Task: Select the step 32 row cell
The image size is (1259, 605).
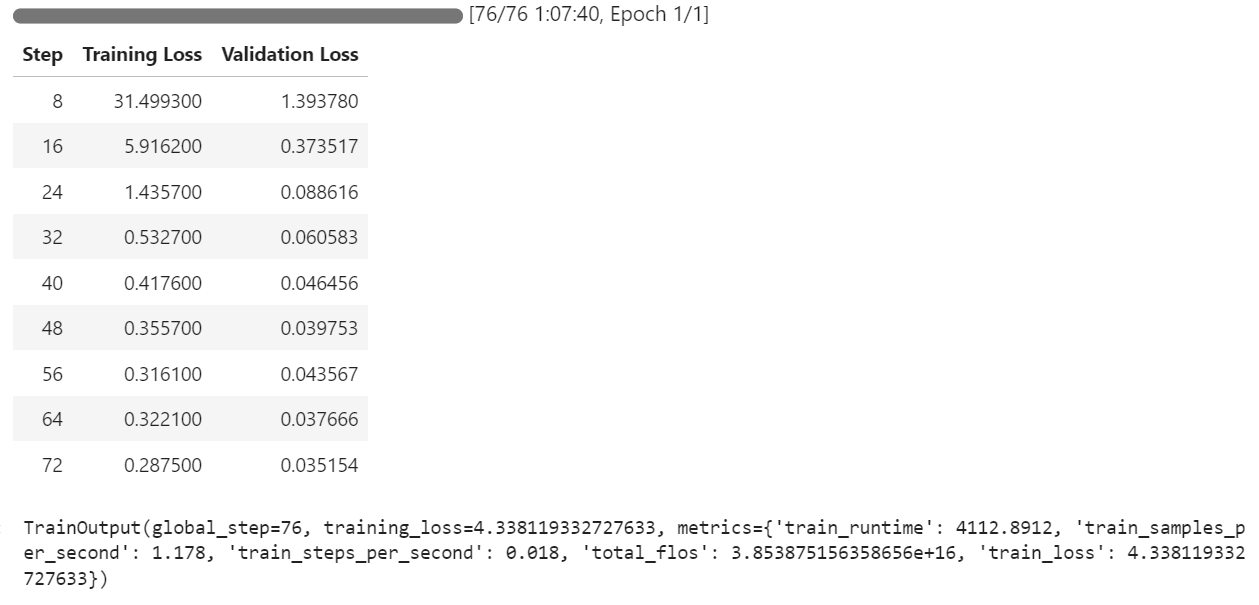Action: coord(52,238)
